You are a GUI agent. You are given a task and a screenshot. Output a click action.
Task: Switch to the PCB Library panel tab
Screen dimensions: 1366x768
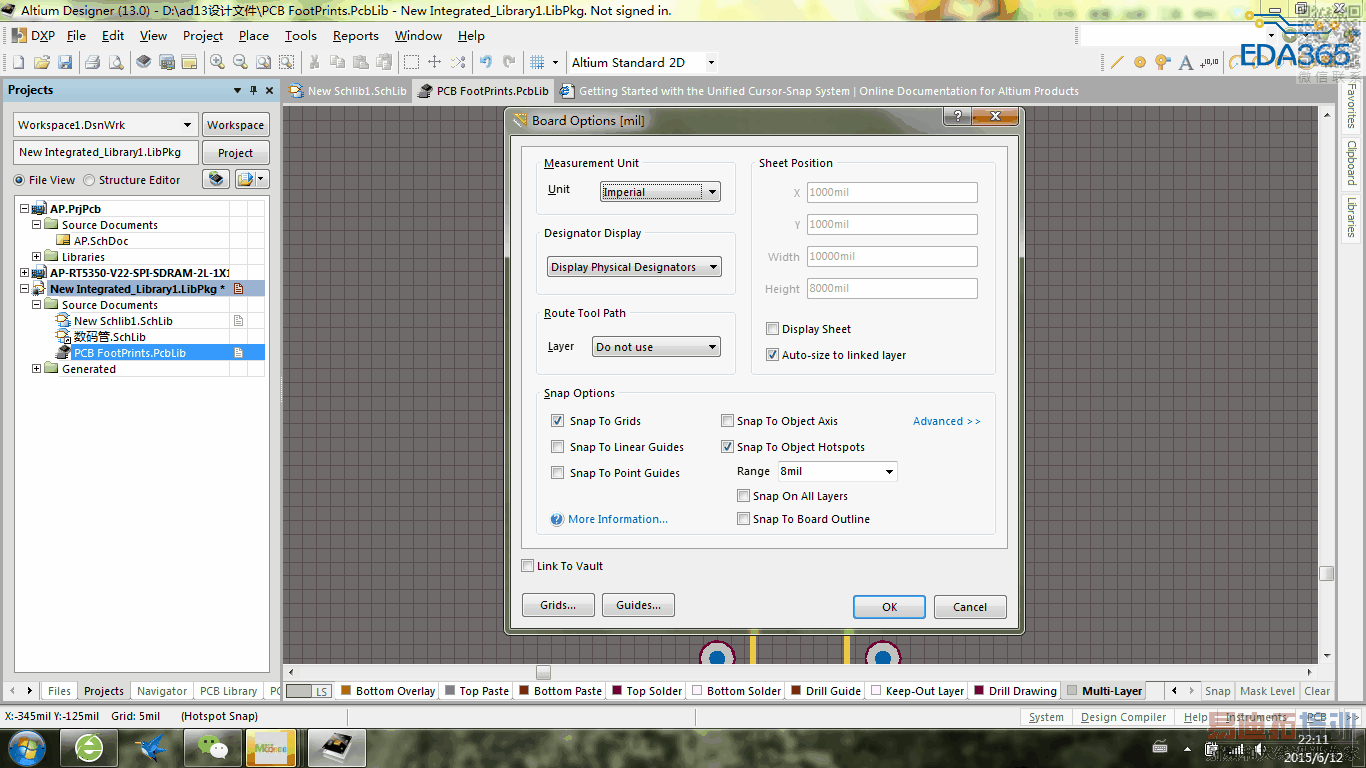pyautogui.click(x=228, y=691)
